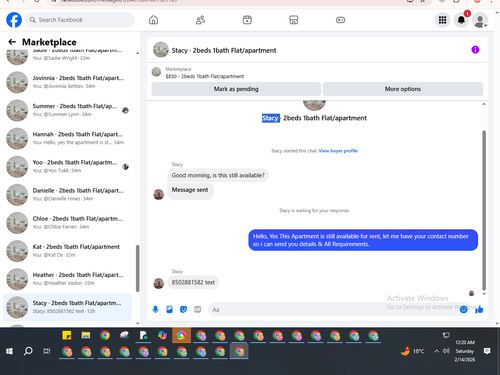Click the GIF icon in composer
This screenshot has width=500, height=375.
point(198,310)
